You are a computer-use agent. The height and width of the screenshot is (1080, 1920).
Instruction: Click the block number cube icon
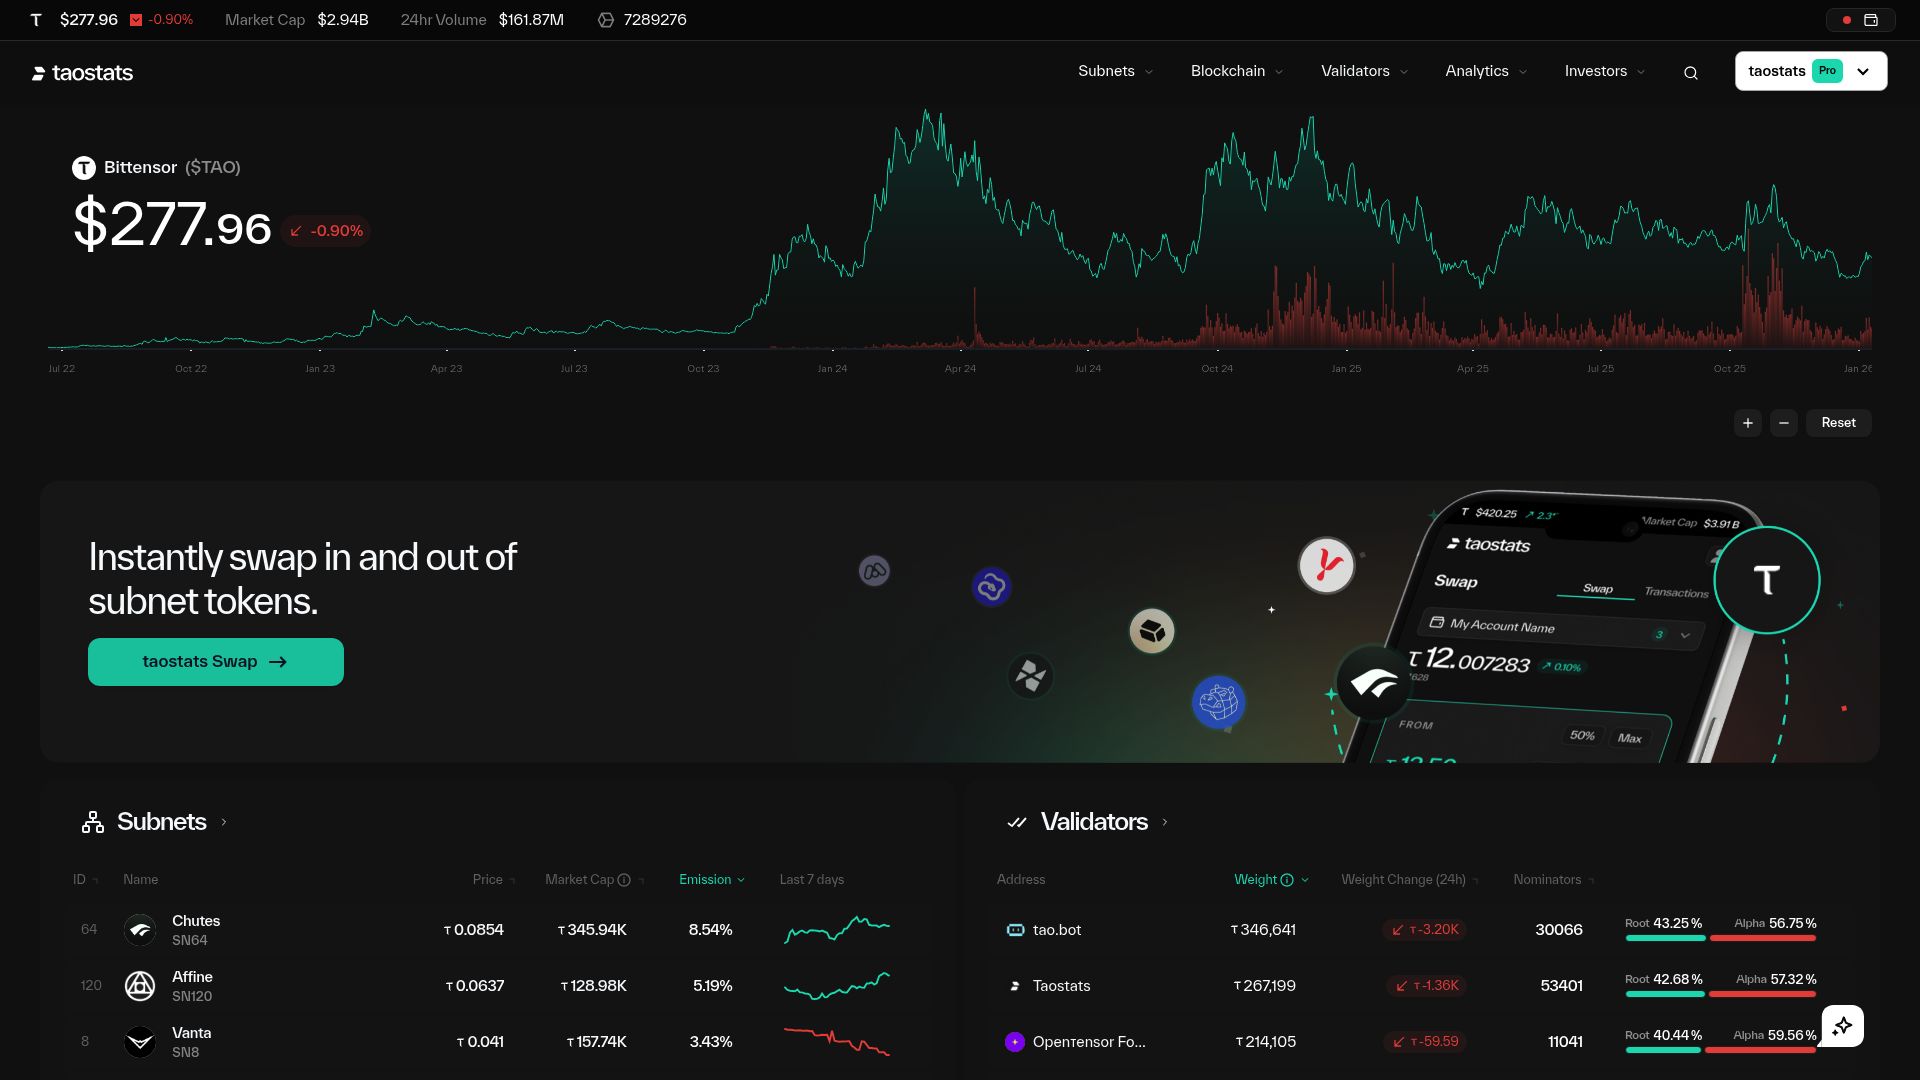pyautogui.click(x=605, y=19)
